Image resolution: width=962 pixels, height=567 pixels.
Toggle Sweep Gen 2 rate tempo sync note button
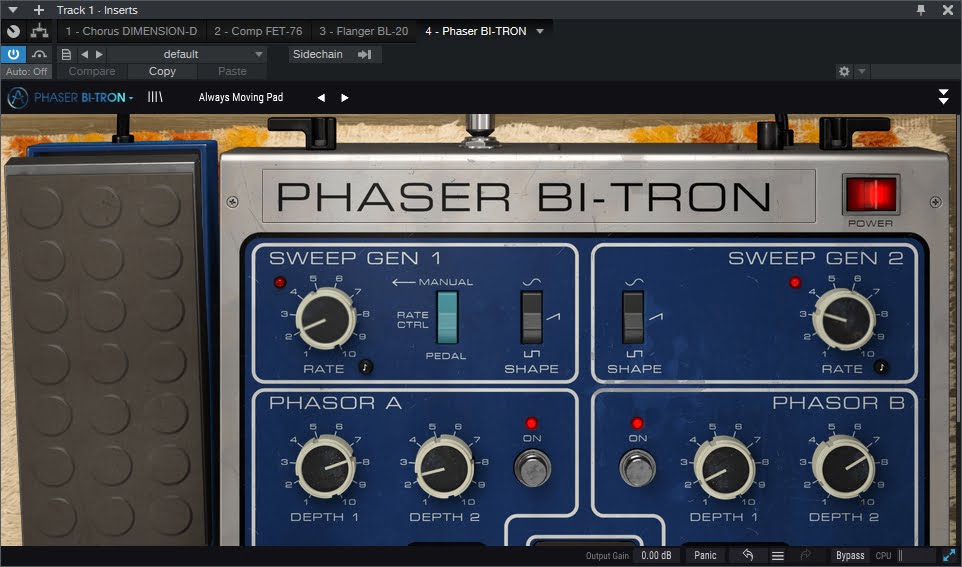881,367
